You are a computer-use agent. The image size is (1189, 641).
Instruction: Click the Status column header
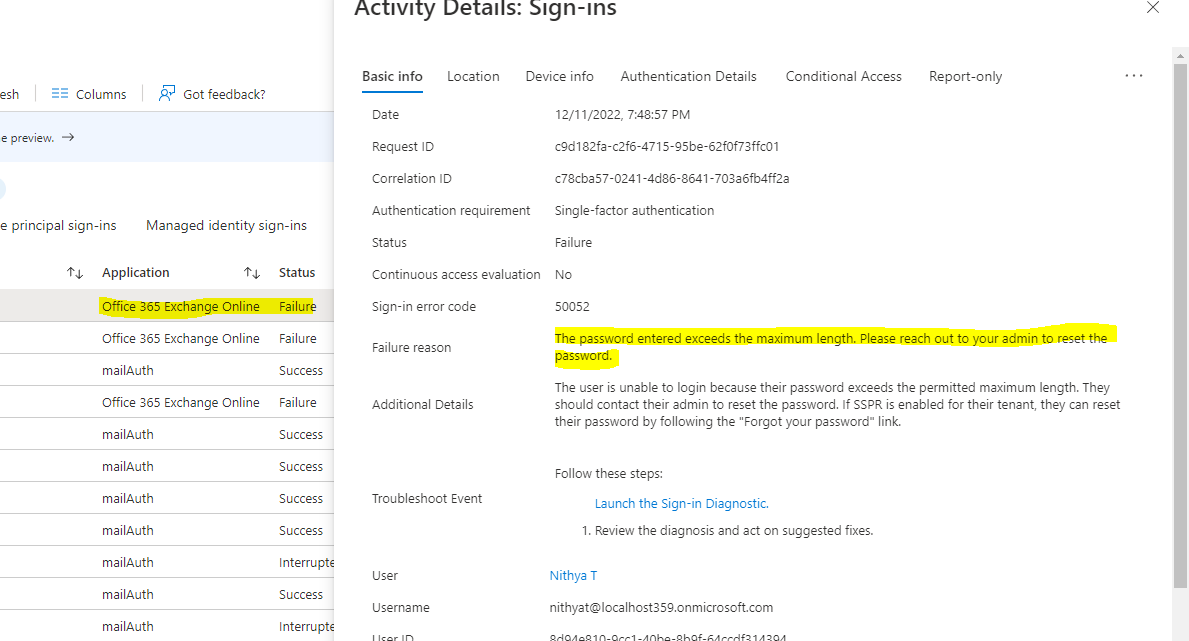click(x=296, y=272)
